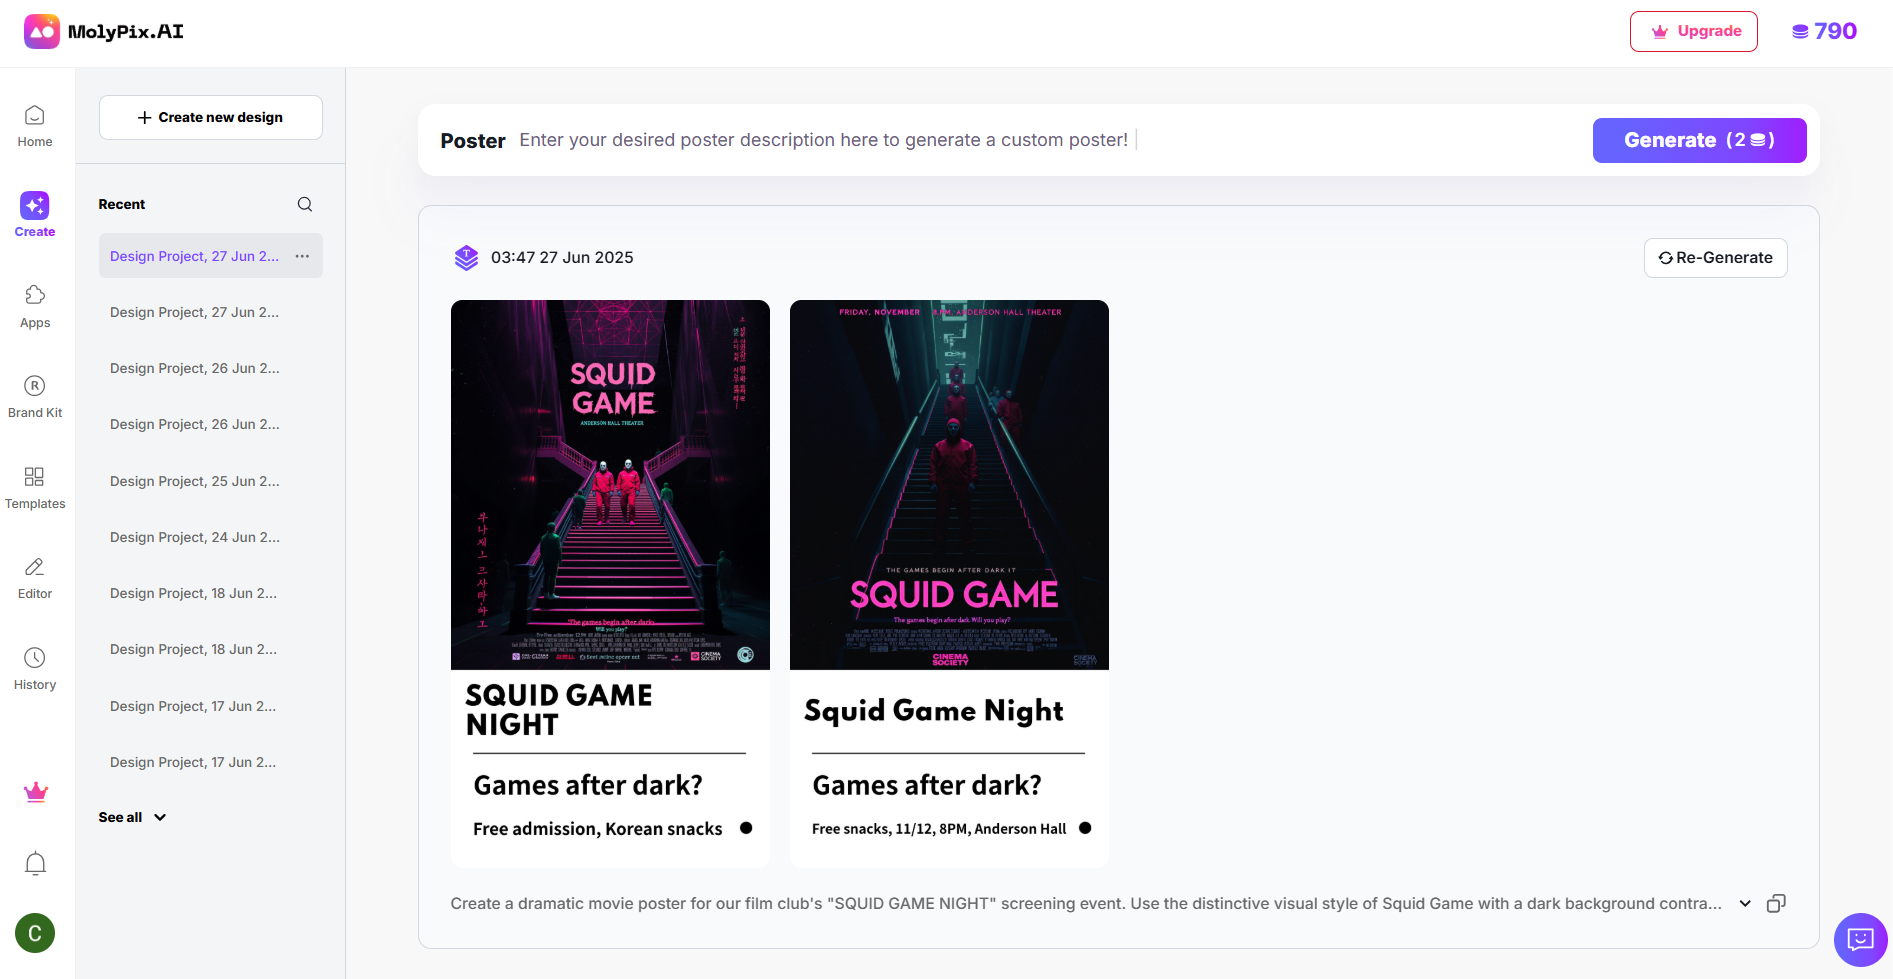Copy the prompt text icon

(1776, 903)
